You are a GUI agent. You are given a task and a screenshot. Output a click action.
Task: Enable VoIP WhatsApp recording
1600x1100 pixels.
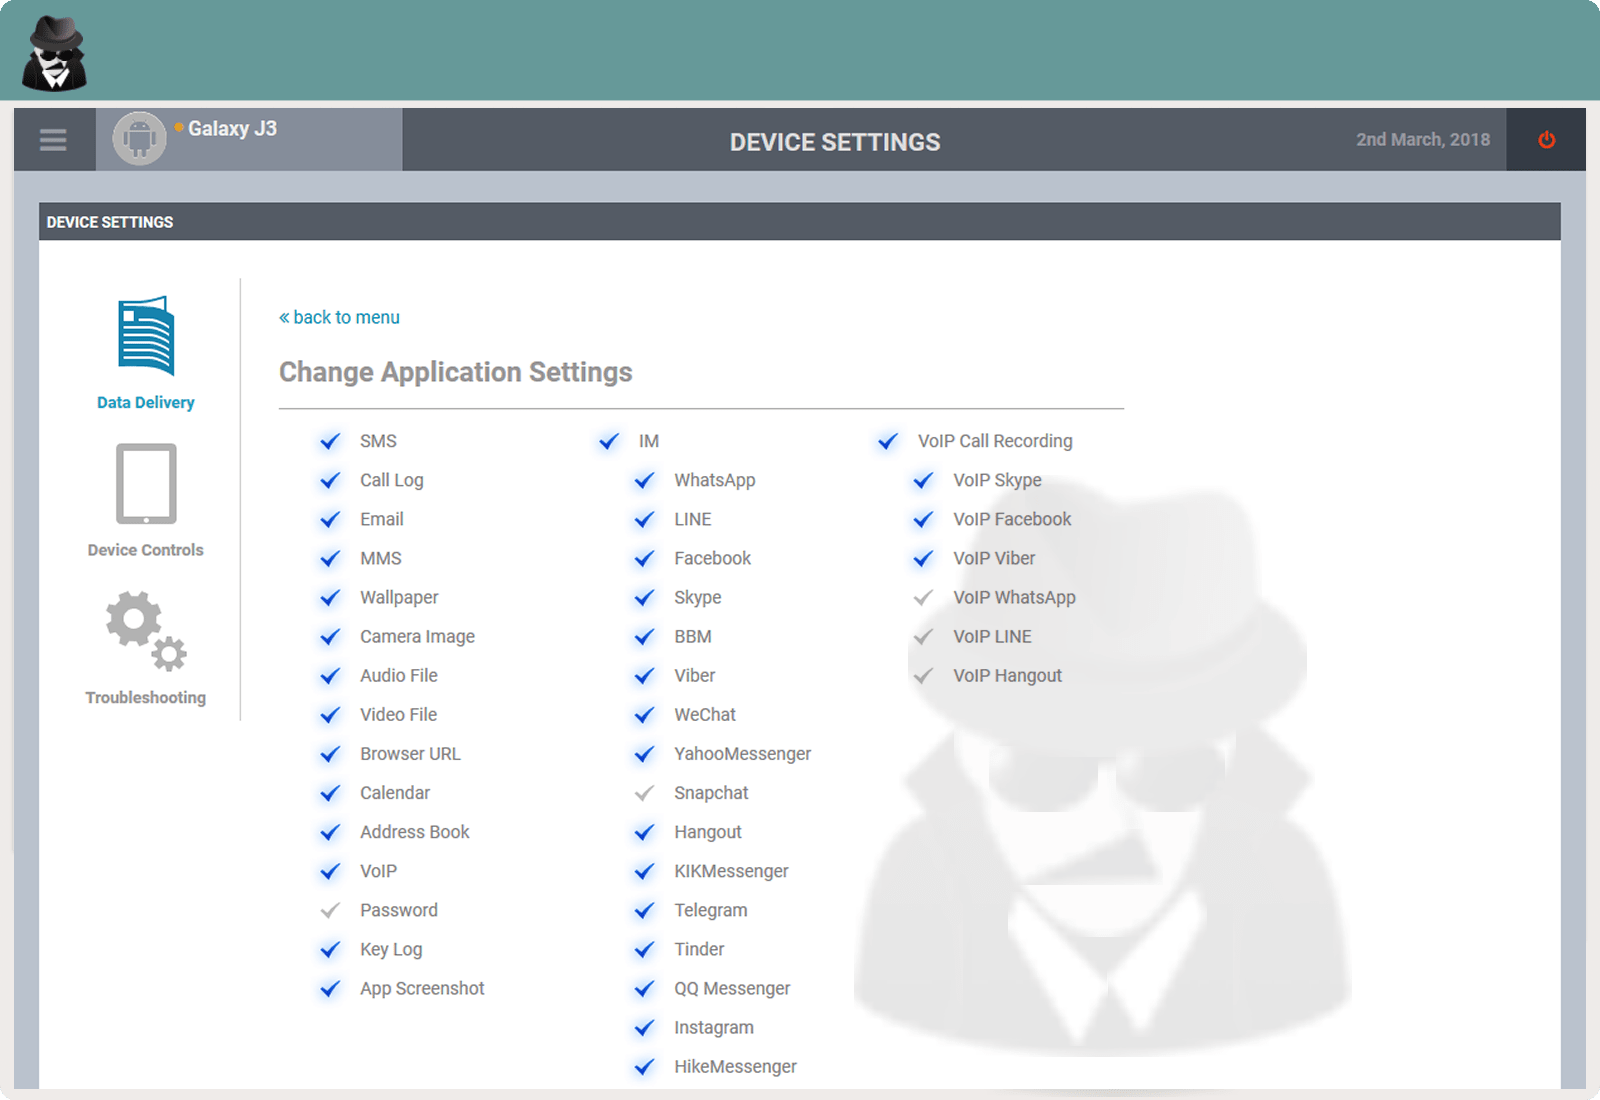point(922,597)
